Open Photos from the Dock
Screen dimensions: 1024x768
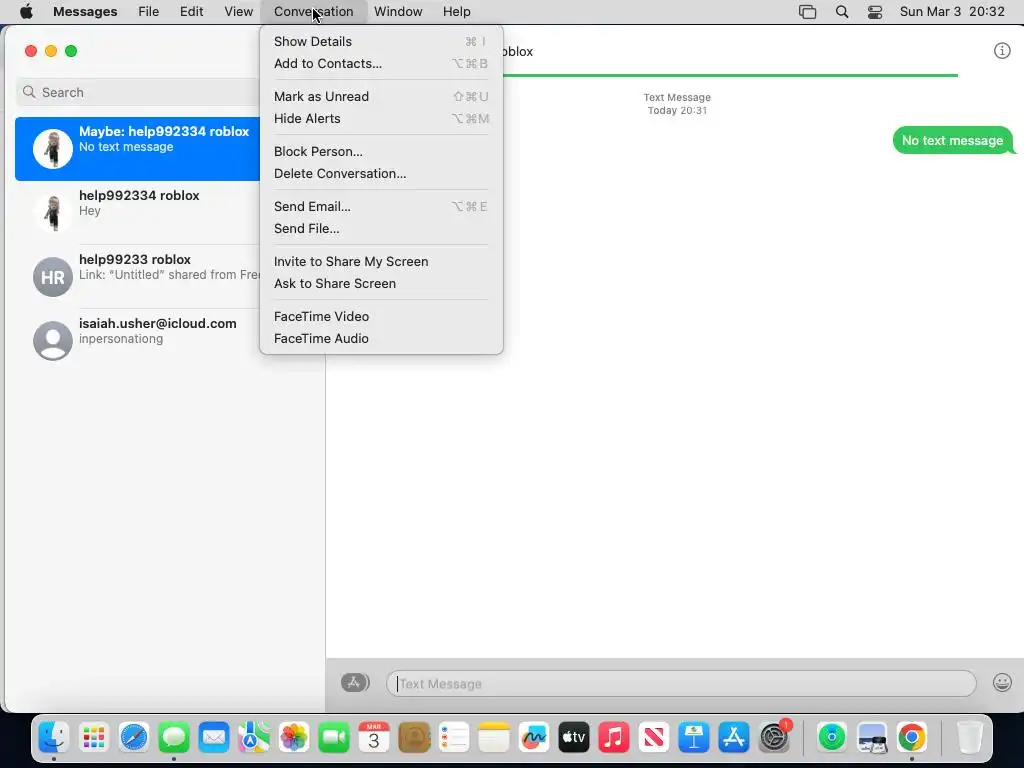[x=293, y=738]
